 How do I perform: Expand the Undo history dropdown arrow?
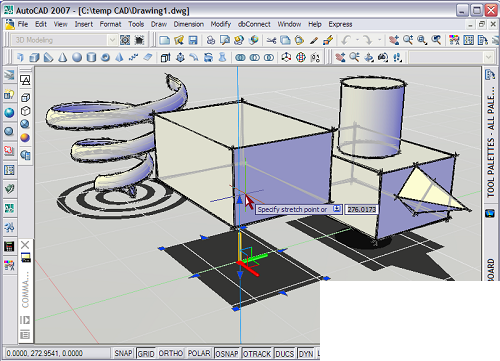[x=357, y=40]
